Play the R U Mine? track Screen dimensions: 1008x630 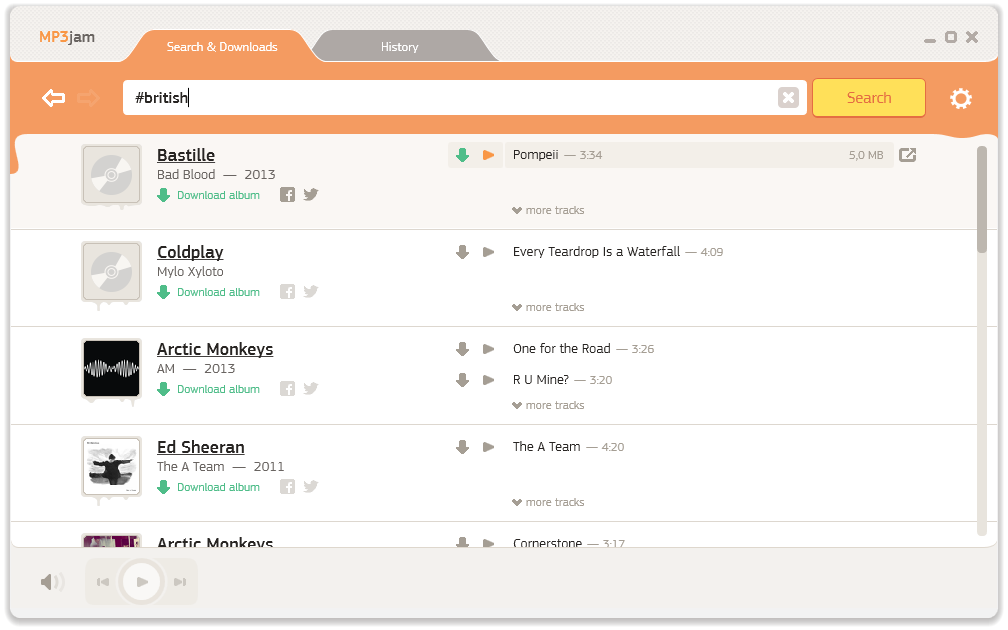[x=489, y=380]
